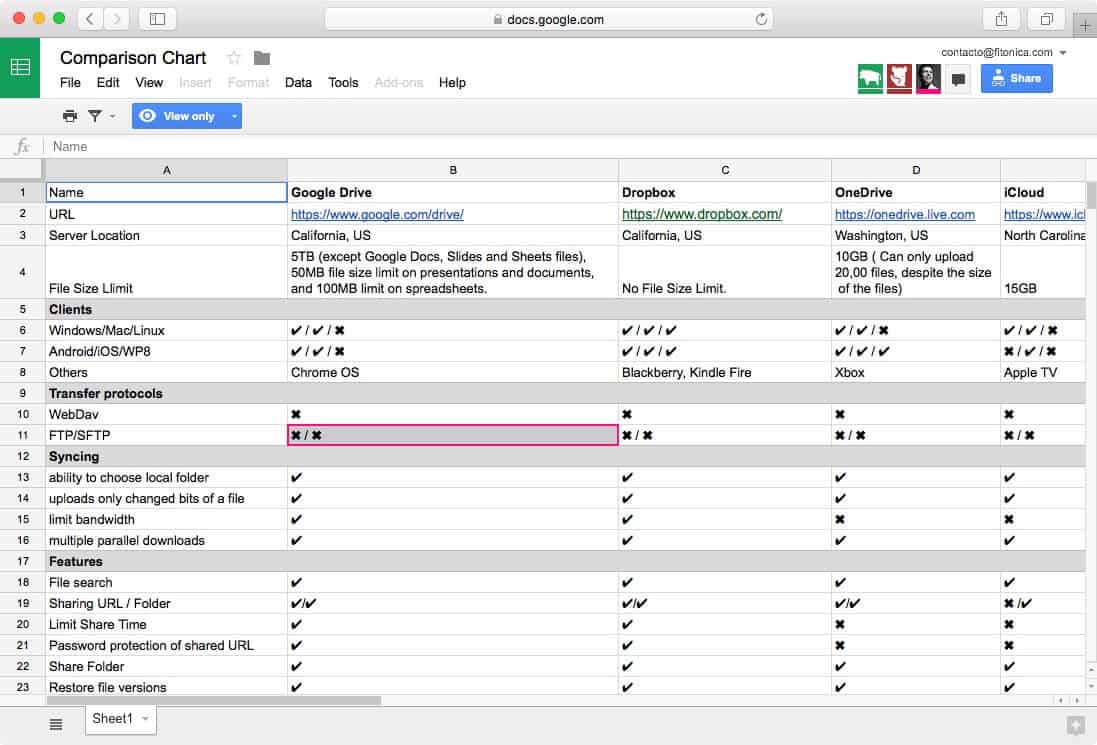The width and height of the screenshot is (1097, 745).
Task: Open the comments speech bubble icon
Action: [958, 79]
